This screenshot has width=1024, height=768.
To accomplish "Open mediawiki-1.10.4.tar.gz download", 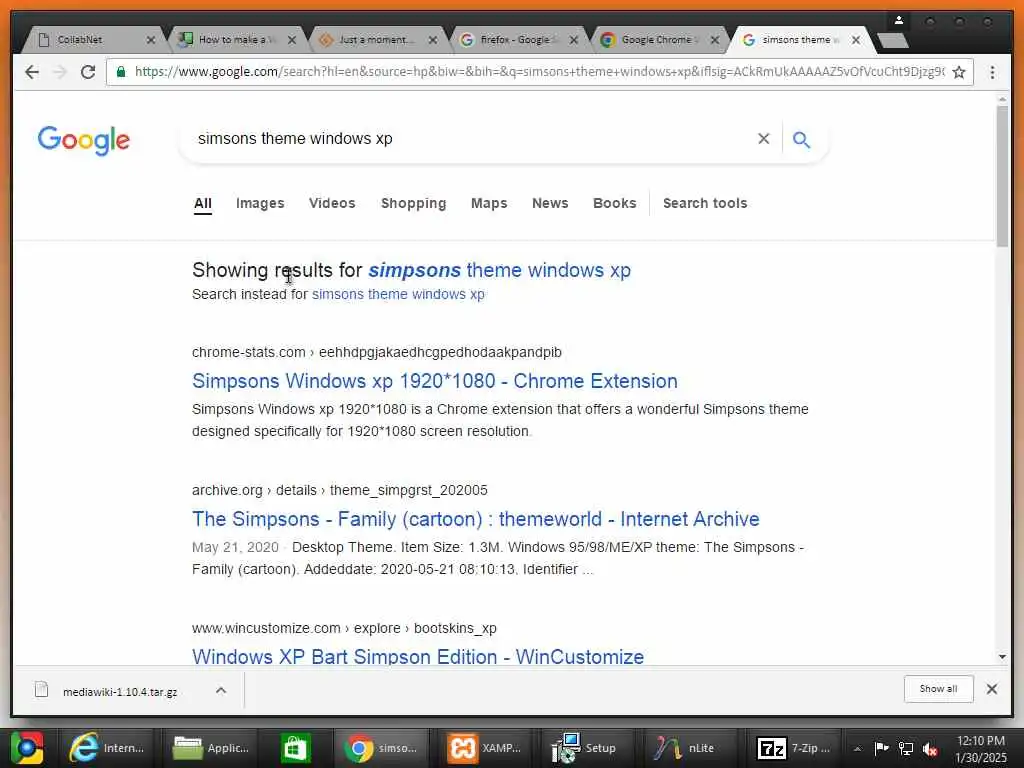I will point(120,692).
